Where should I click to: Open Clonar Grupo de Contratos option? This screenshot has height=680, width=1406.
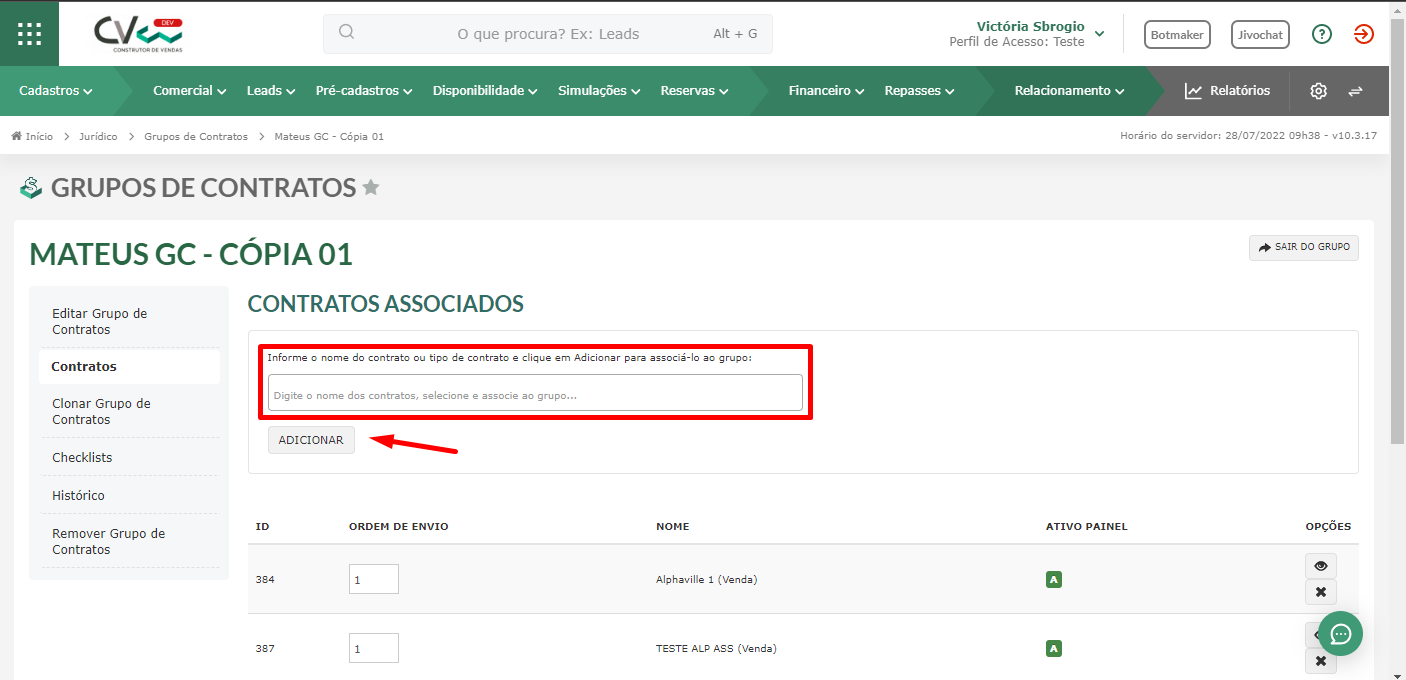(129, 411)
